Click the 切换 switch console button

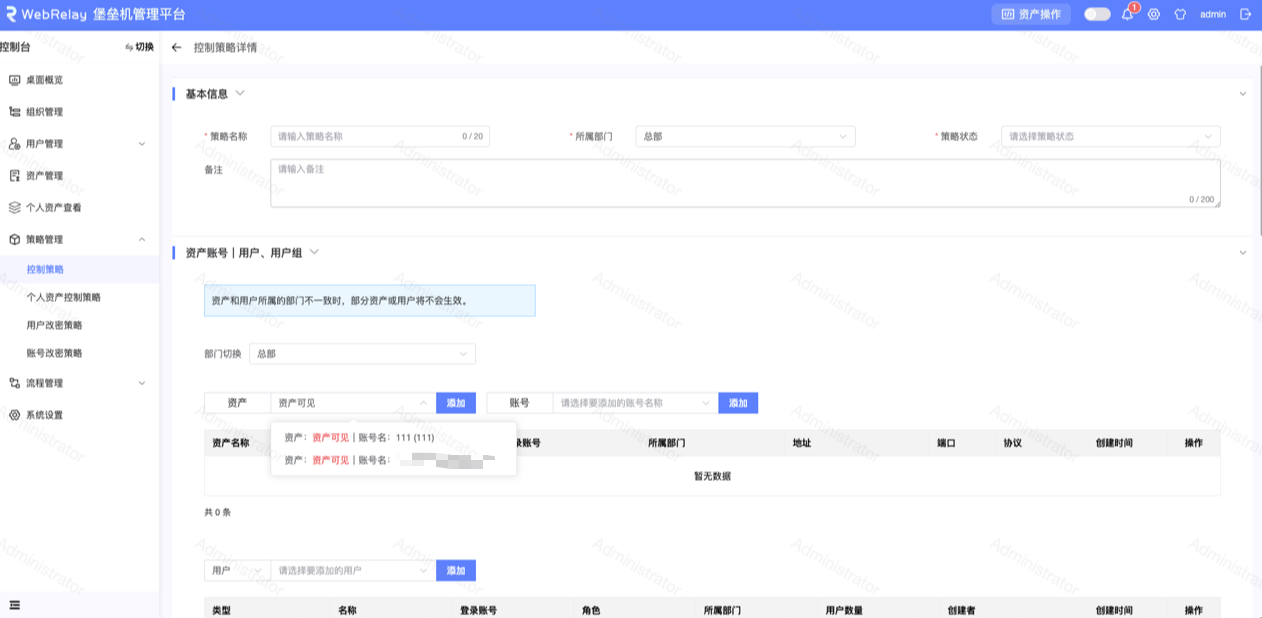tap(139, 47)
